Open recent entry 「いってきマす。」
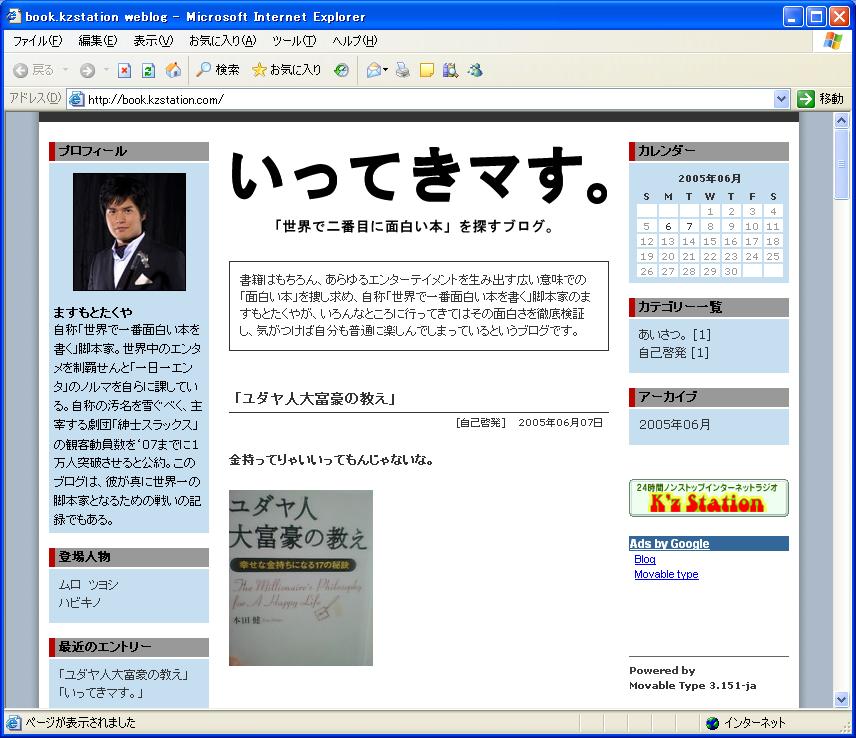 pyautogui.click(x=101, y=693)
